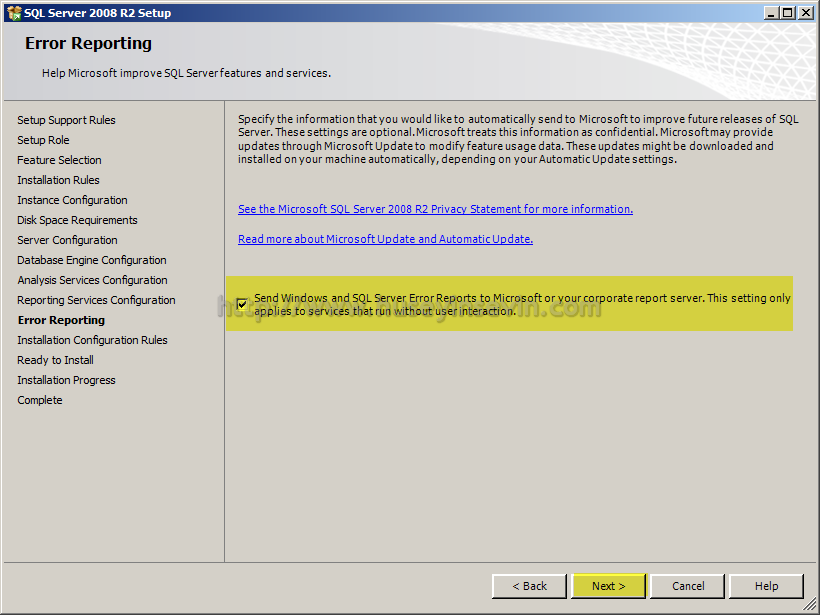
Task: Open the SQL Server 2008 R2 Privacy Statement link
Action: click(x=435, y=209)
